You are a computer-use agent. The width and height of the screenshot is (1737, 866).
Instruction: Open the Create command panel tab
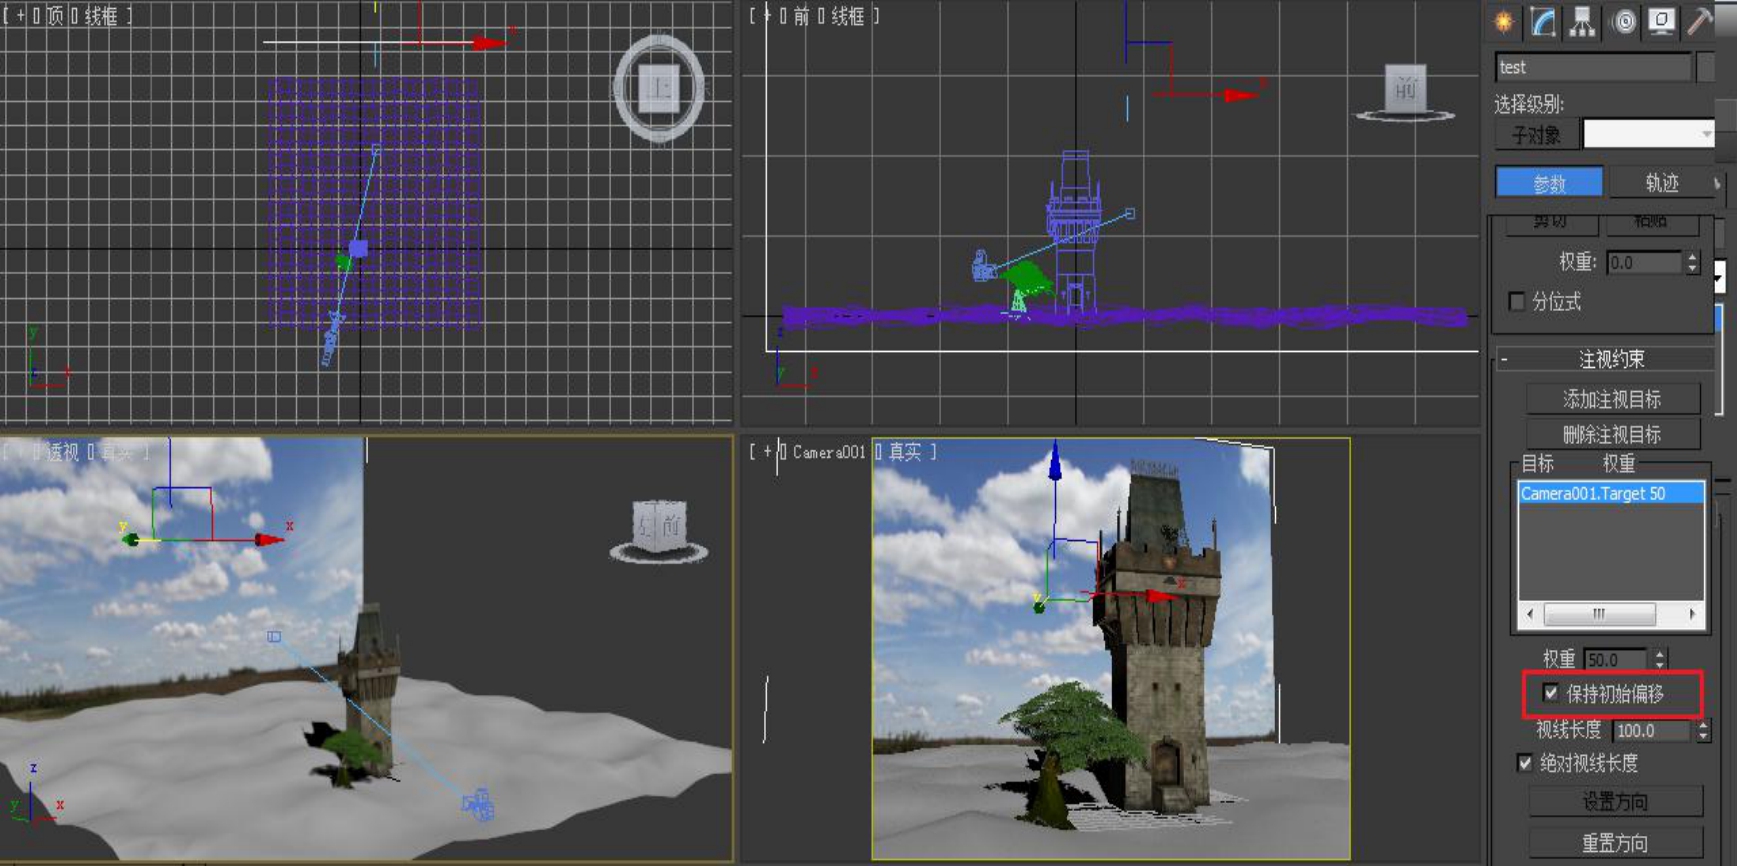point(1503,21)
